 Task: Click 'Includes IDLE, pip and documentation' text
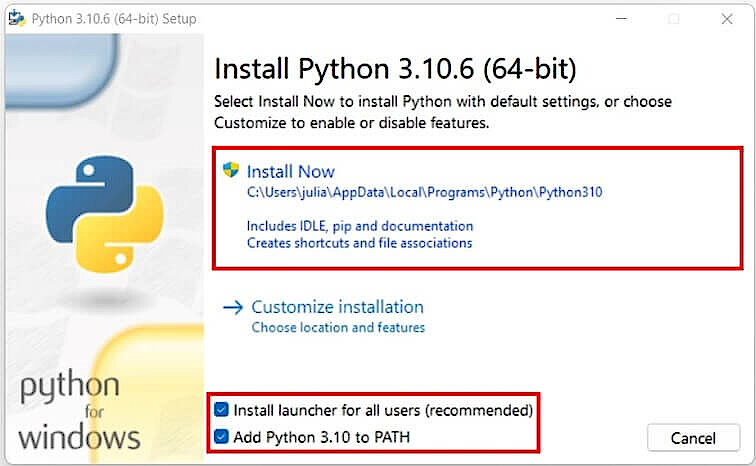pyautogui.click(x=360, y=226)
